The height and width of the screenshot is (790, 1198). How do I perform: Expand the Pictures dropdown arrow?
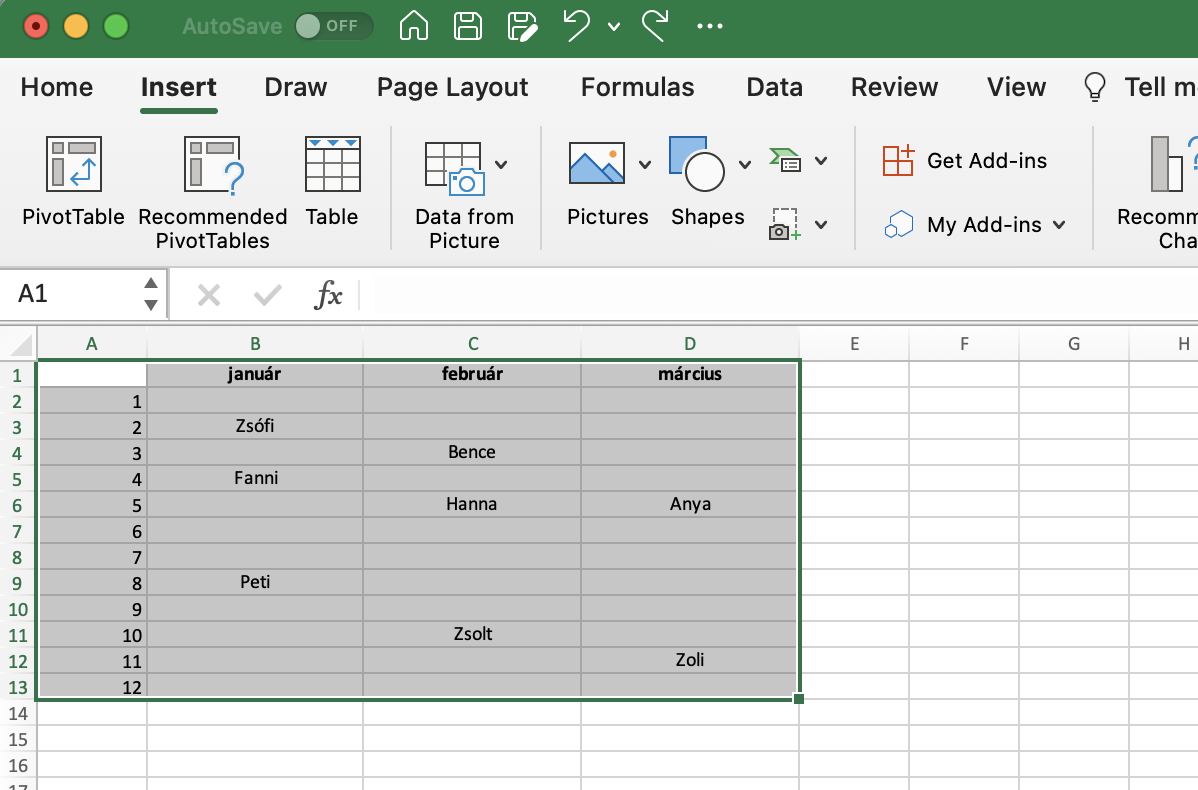click(645, 165)
